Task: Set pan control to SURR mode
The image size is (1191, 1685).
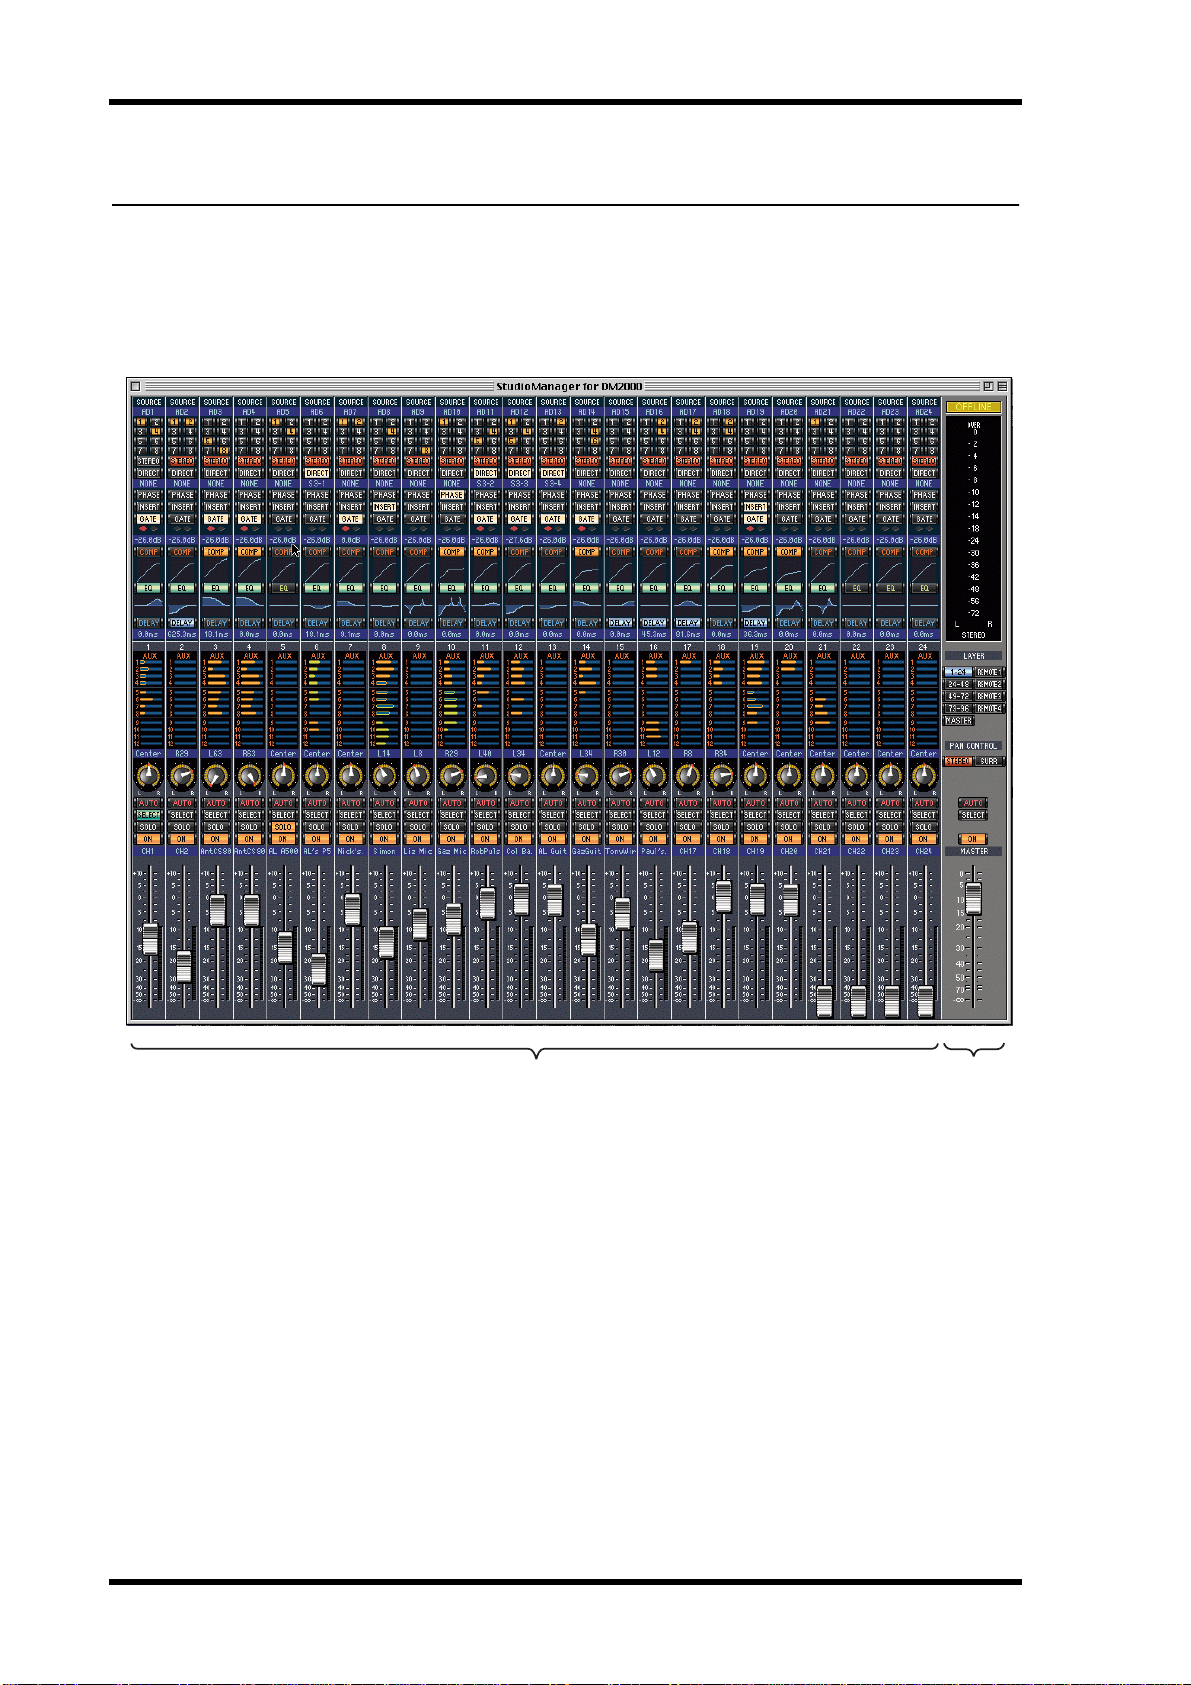Action: tap(989, 761)
